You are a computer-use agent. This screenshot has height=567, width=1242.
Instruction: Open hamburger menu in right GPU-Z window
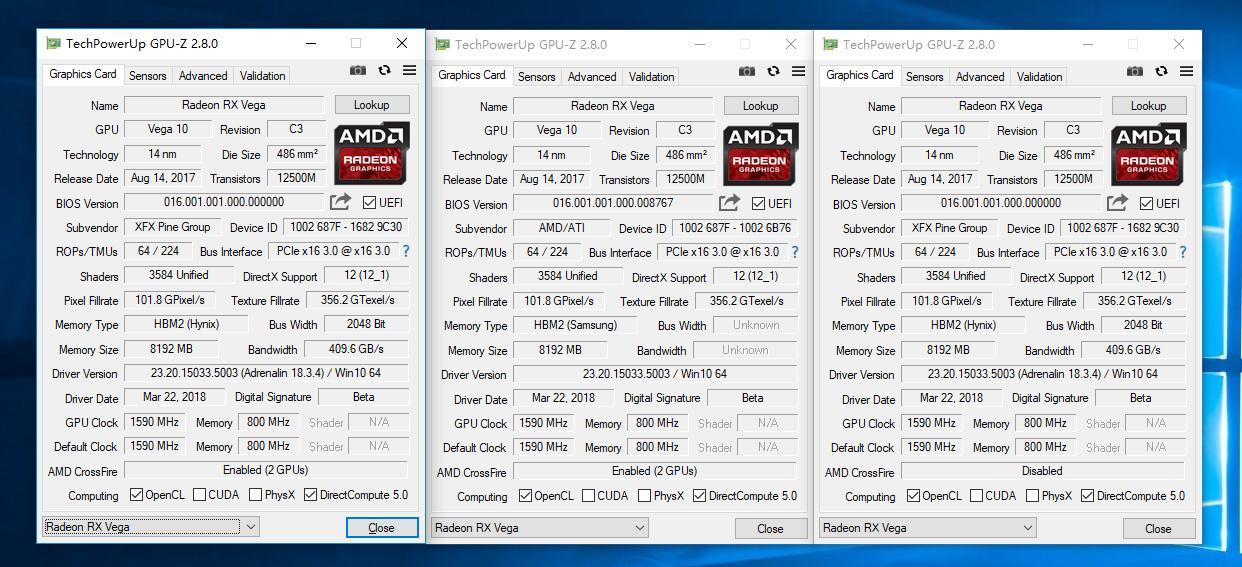click(x=1186, y=72)
